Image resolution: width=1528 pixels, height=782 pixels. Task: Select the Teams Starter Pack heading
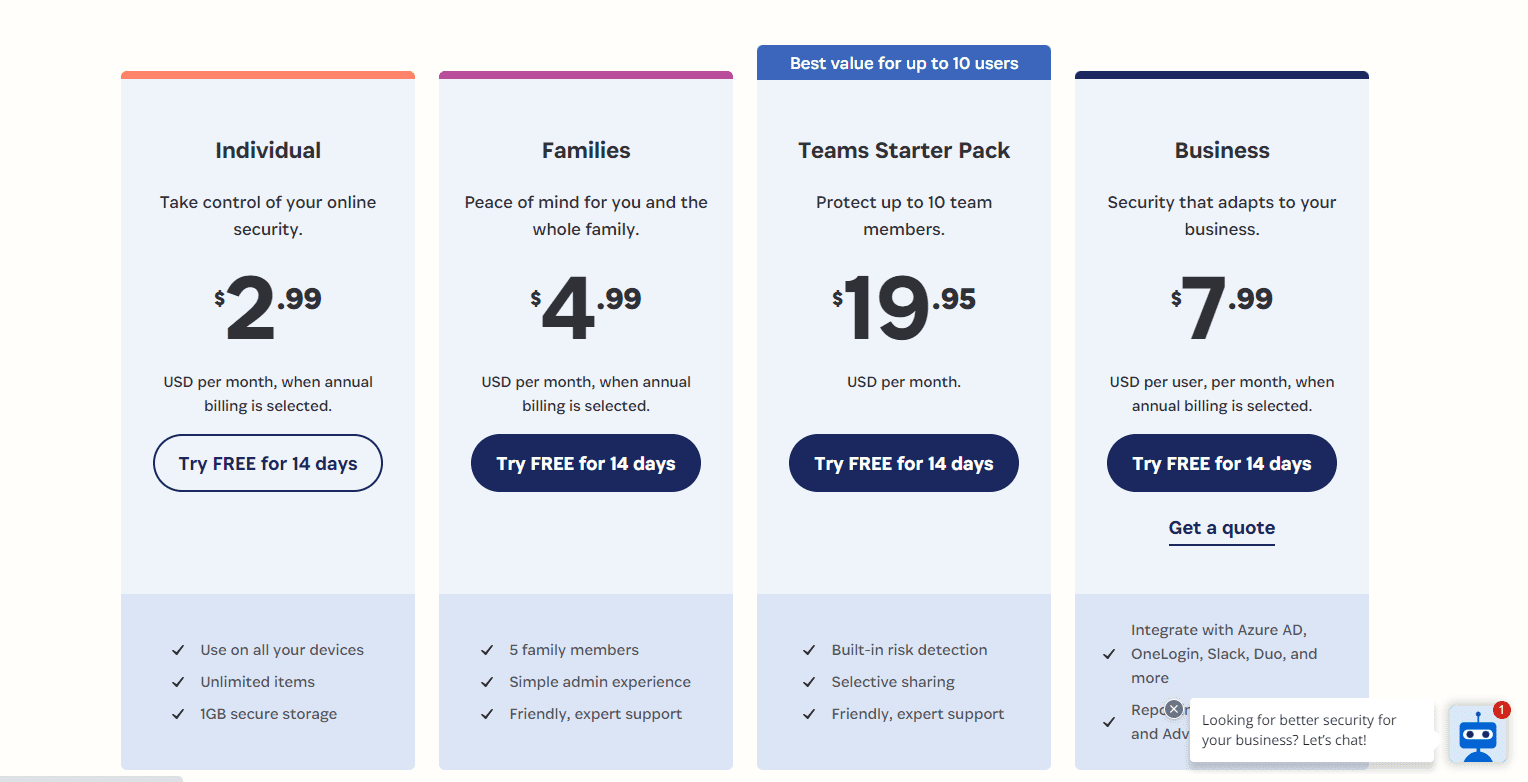point(904,151)
